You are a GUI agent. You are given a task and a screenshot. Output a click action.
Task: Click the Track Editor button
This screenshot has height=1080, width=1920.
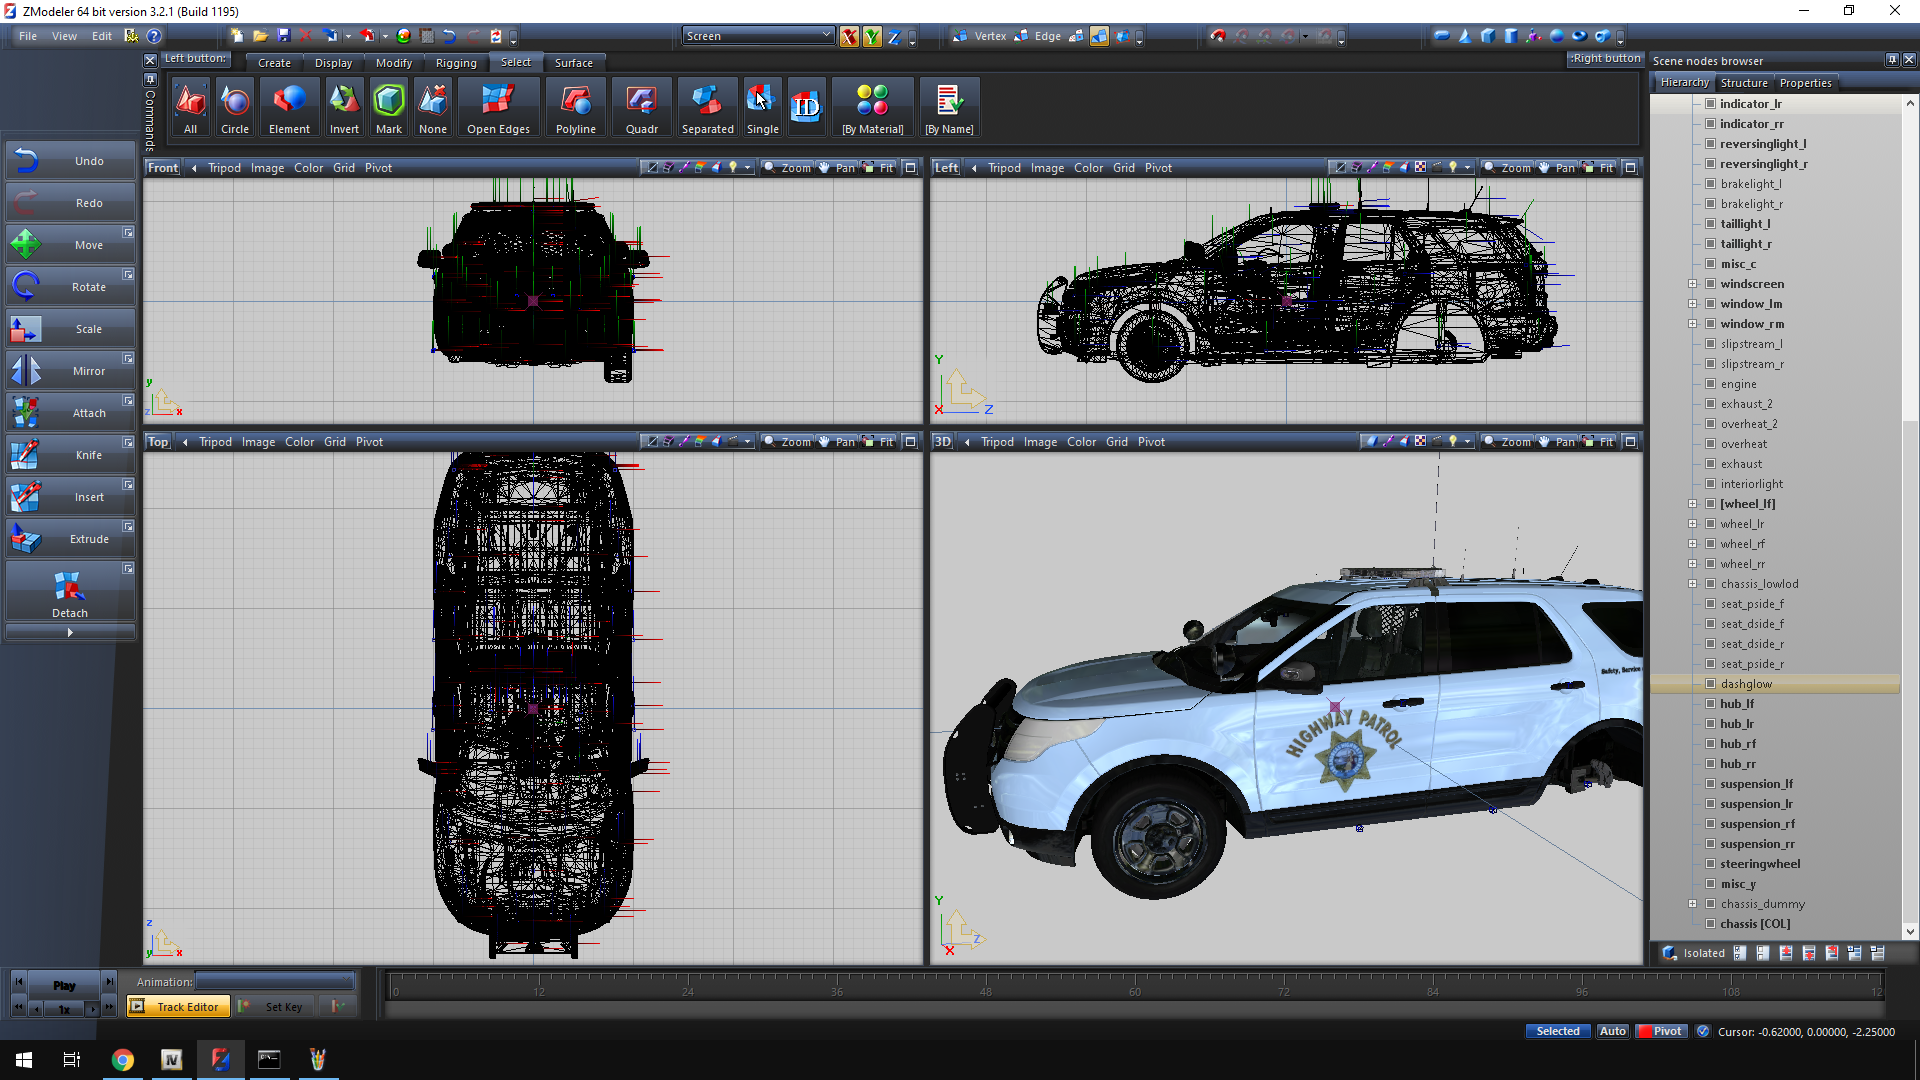[x=179, y=1007]
